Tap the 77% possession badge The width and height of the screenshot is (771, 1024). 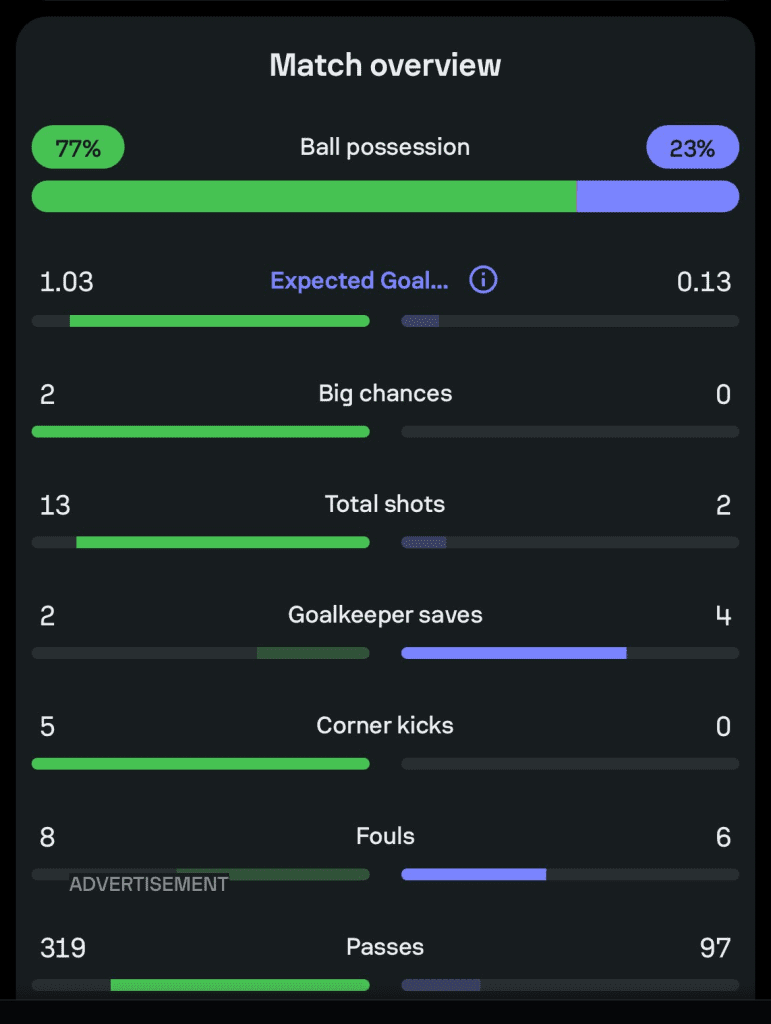point(78,148)
